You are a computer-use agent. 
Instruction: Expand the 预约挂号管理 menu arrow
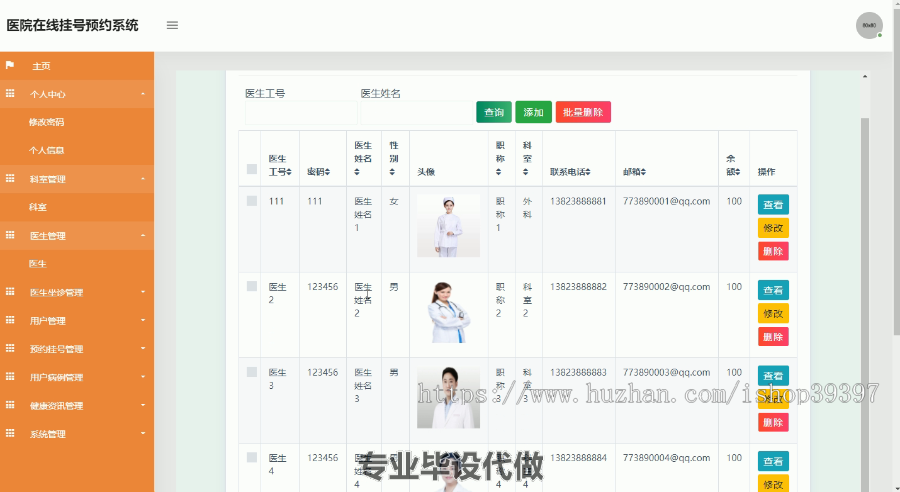click(143, 348)
